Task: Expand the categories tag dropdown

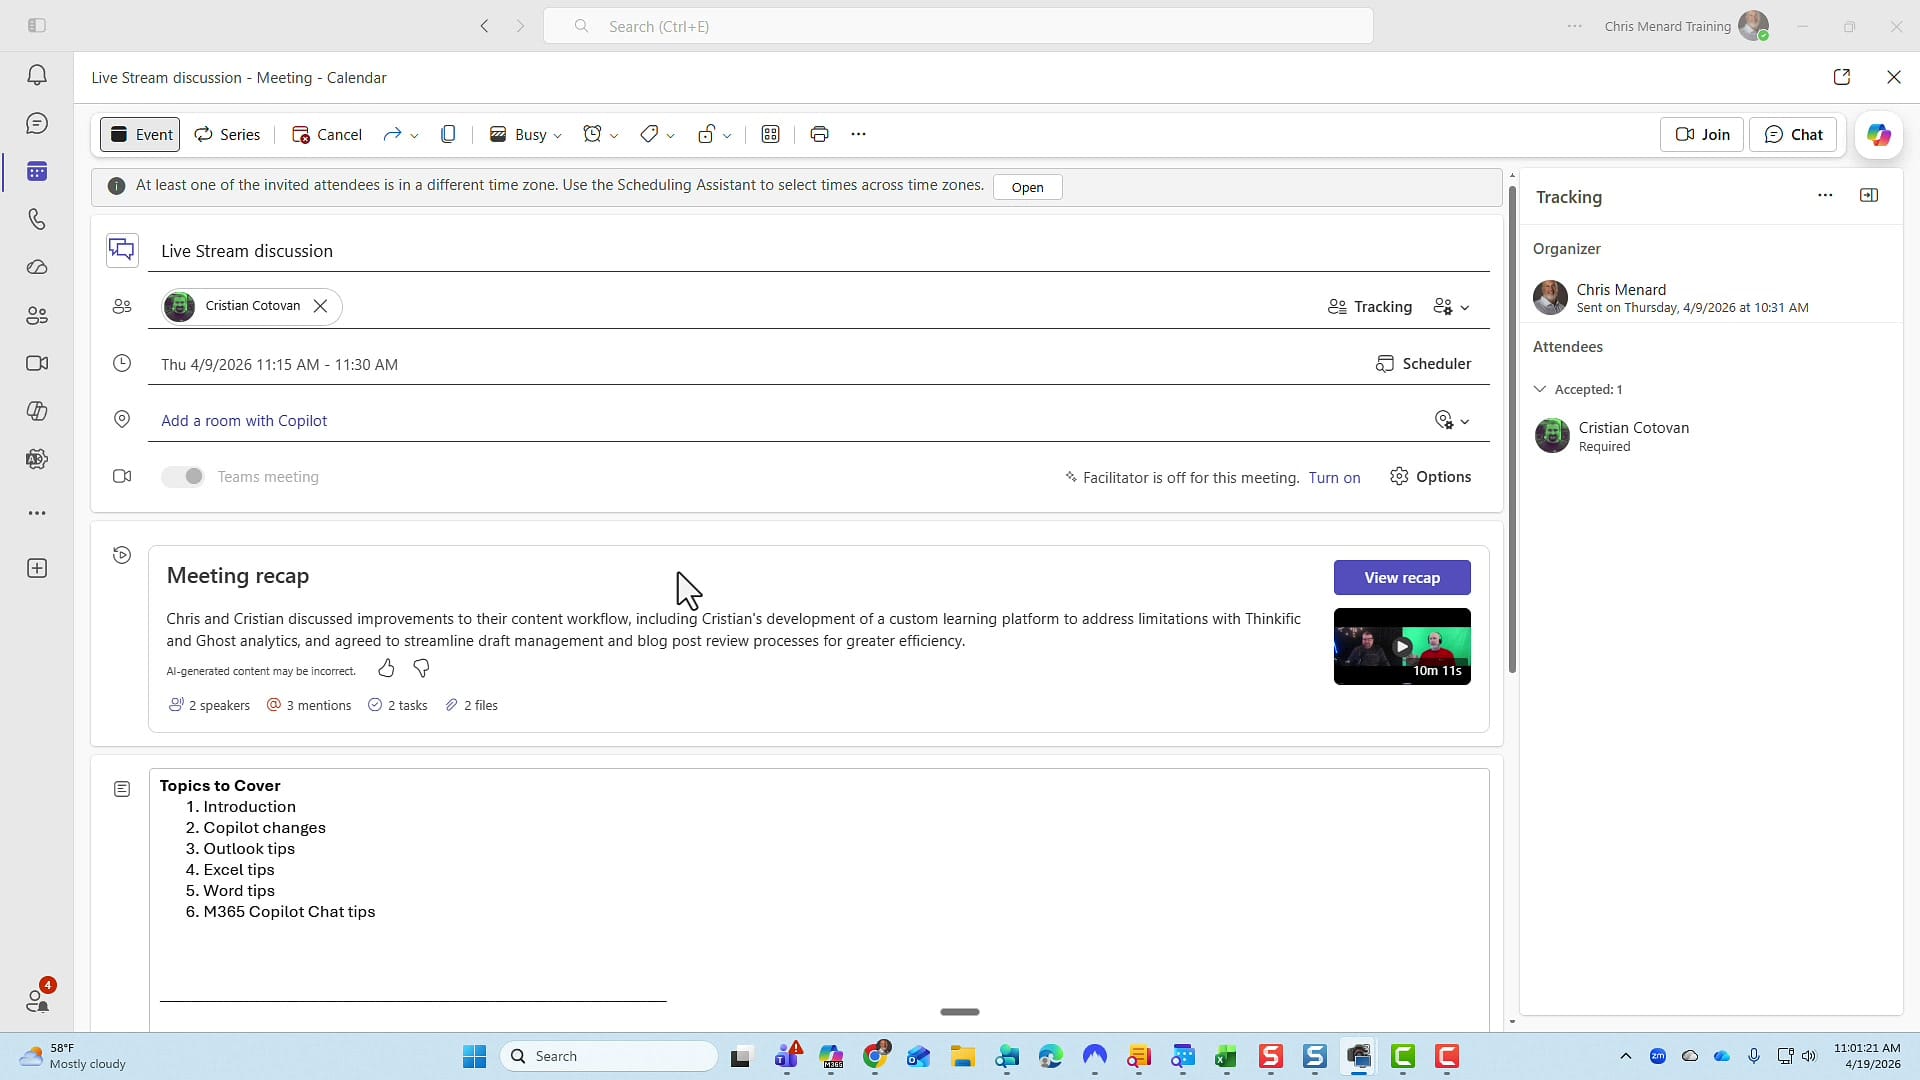Action: (657, 134)
